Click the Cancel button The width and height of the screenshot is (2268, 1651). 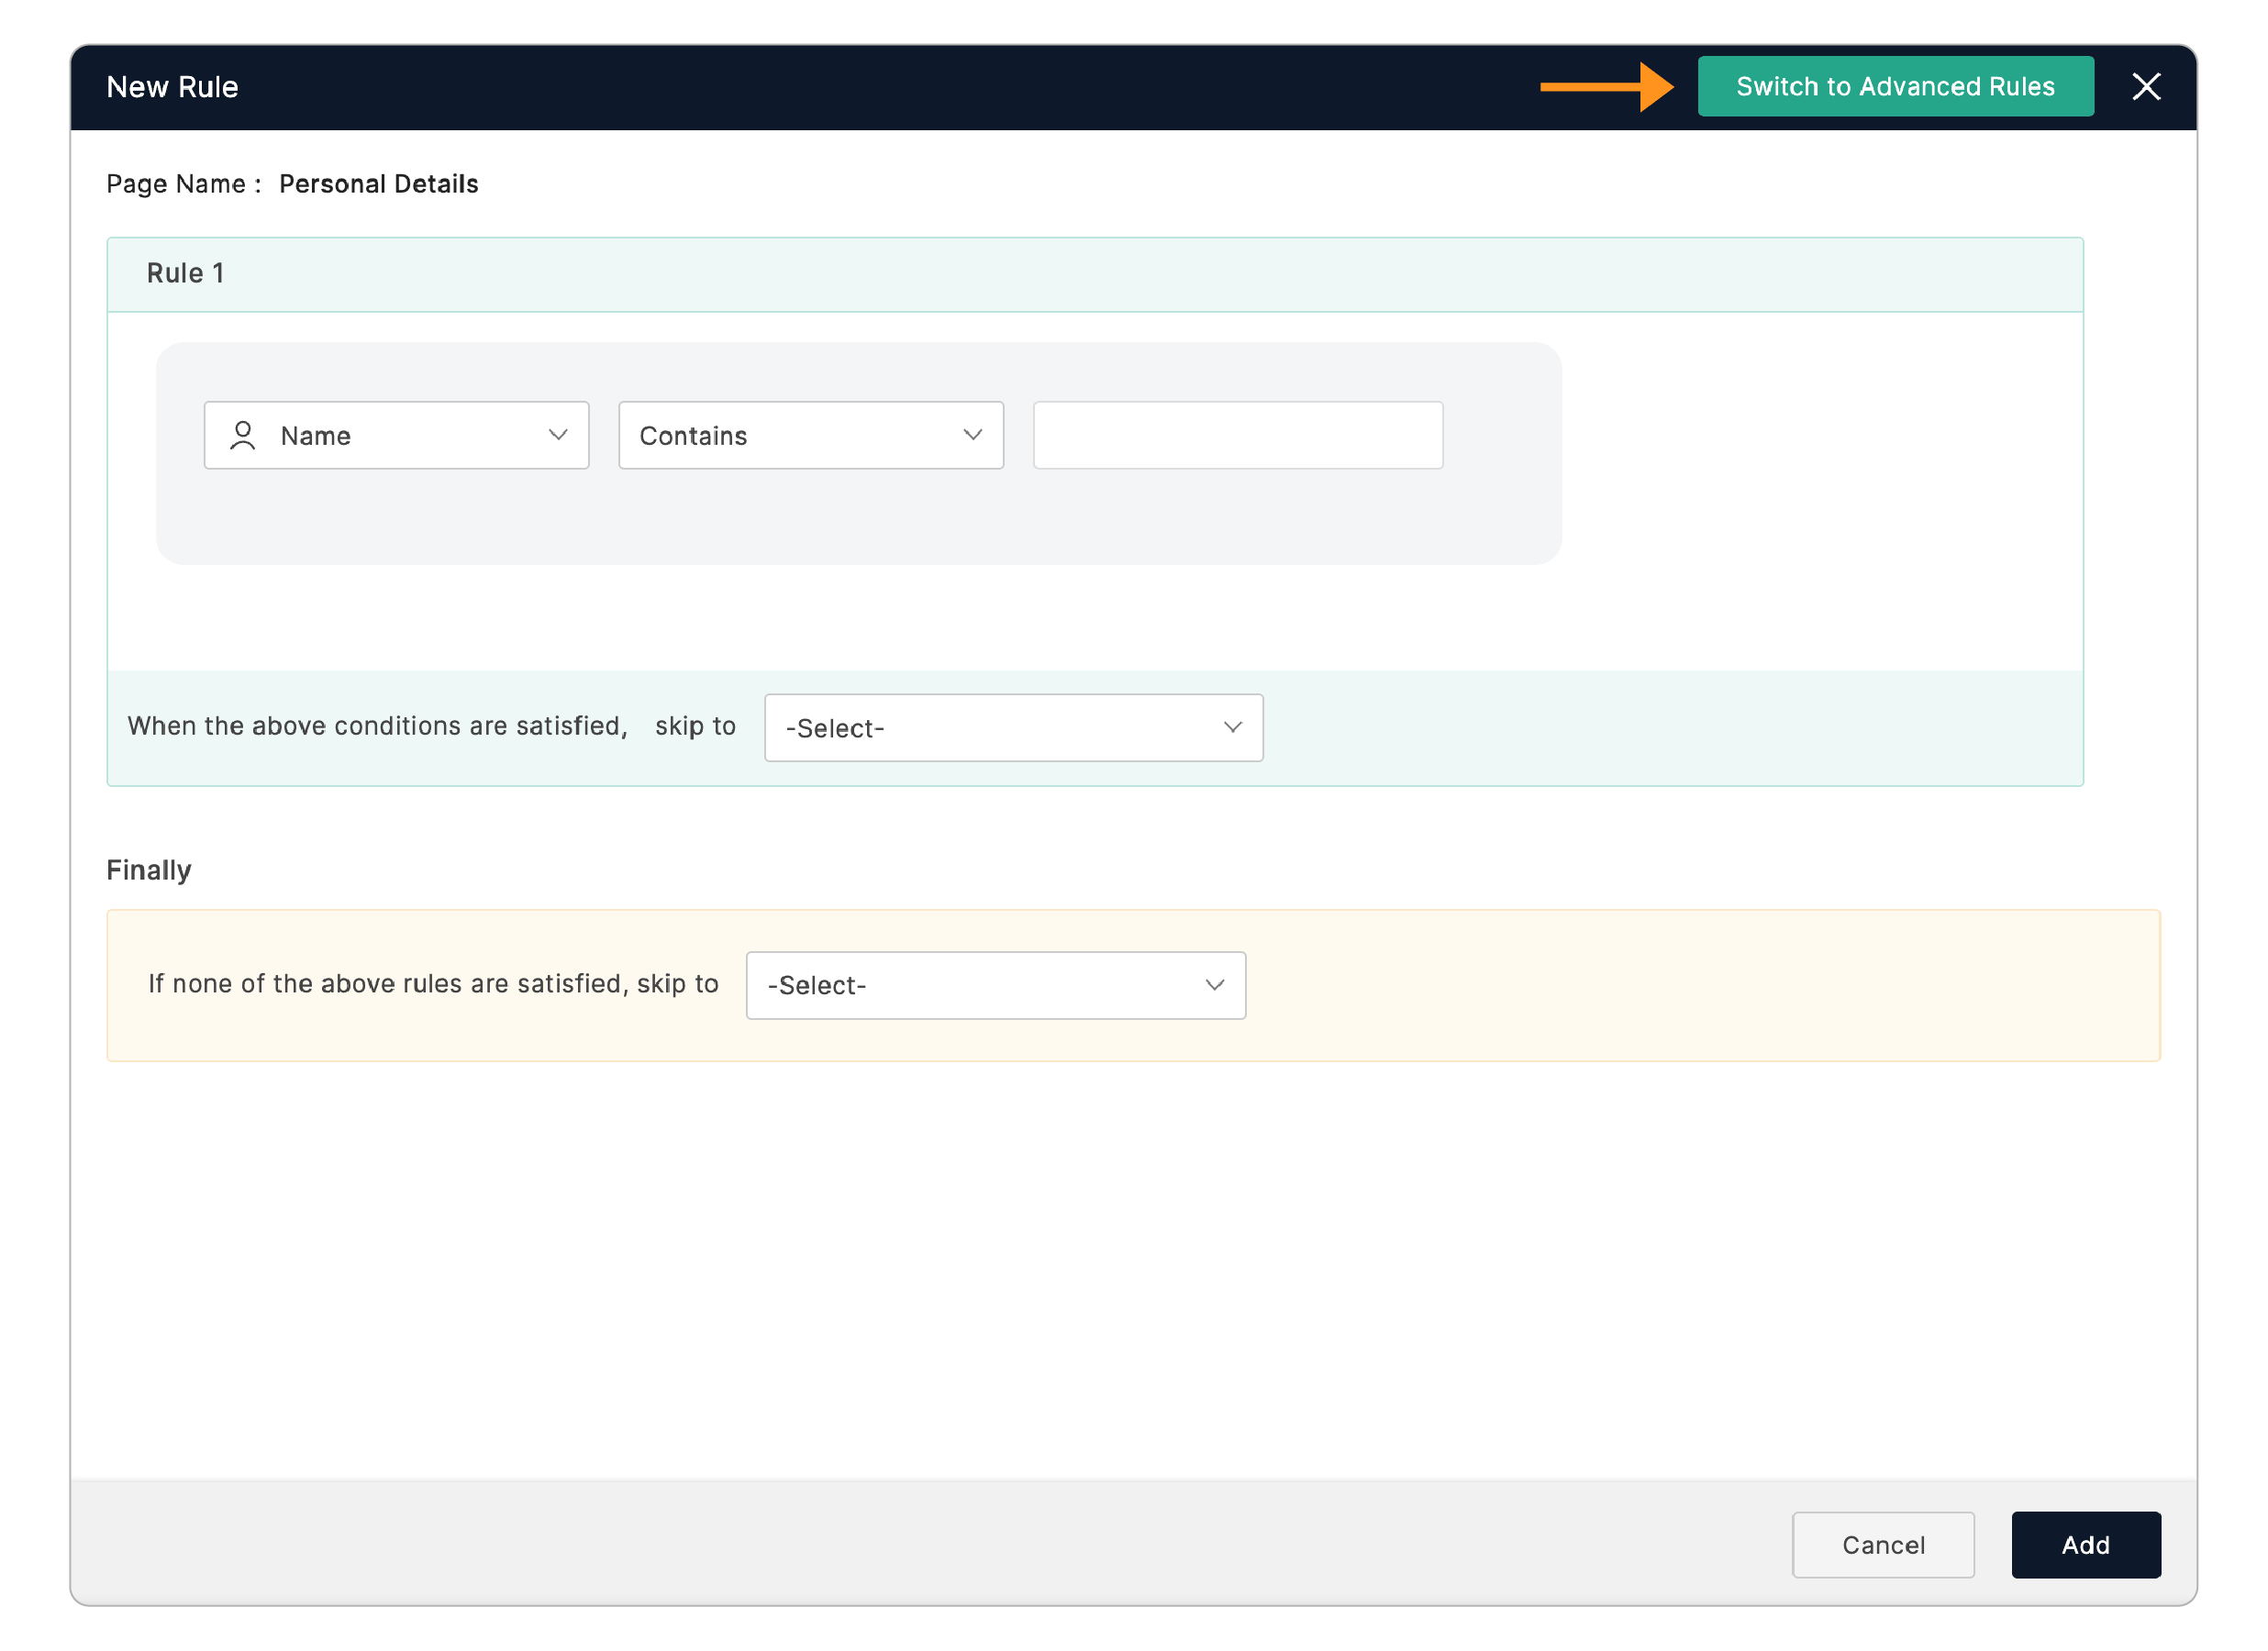1883,1546
